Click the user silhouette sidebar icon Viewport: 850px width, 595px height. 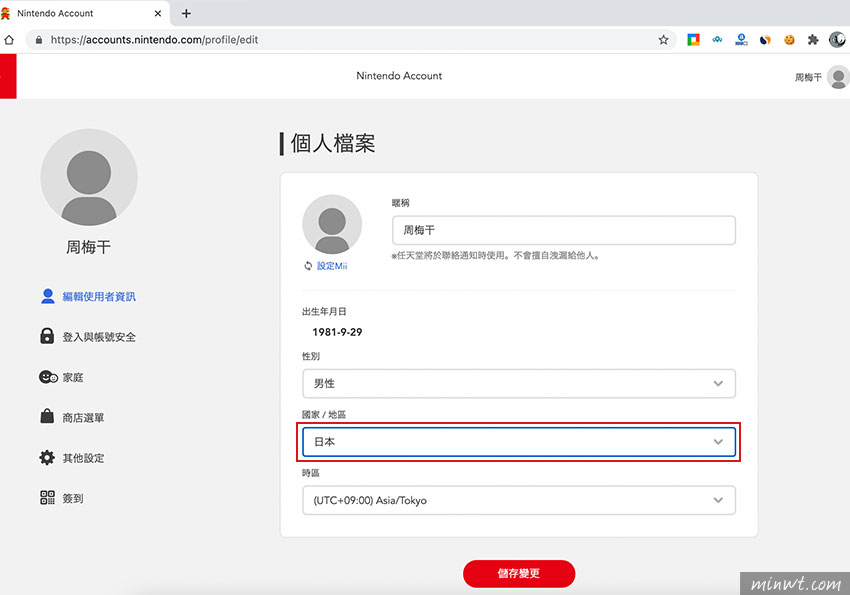click(48, 296)
